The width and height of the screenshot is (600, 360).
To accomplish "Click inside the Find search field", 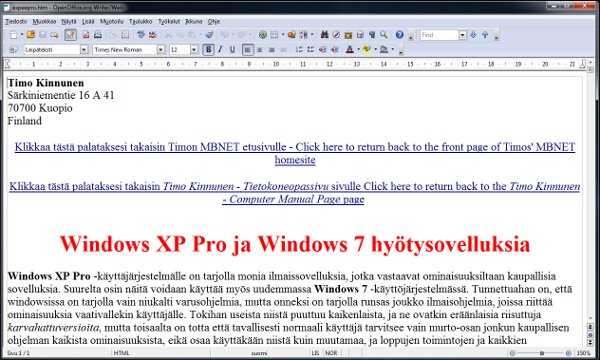I will tap(439, 35).
